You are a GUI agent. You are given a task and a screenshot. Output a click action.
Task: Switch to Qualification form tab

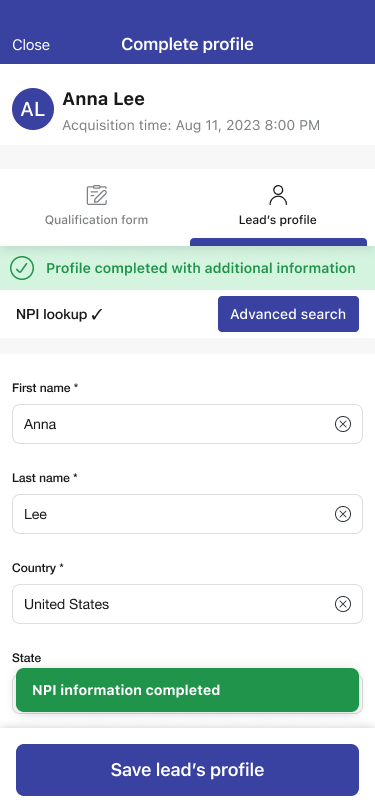coord(96,207)
